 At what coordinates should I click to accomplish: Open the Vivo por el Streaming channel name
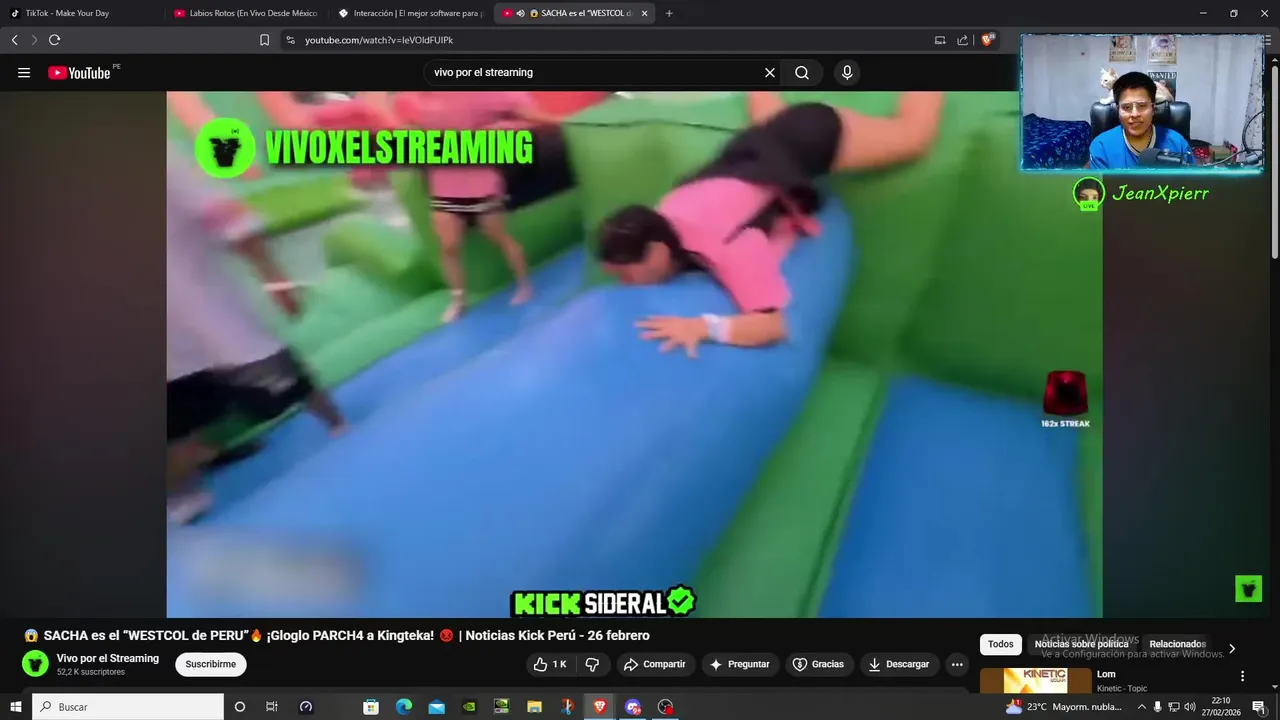(x=108, y=658)
